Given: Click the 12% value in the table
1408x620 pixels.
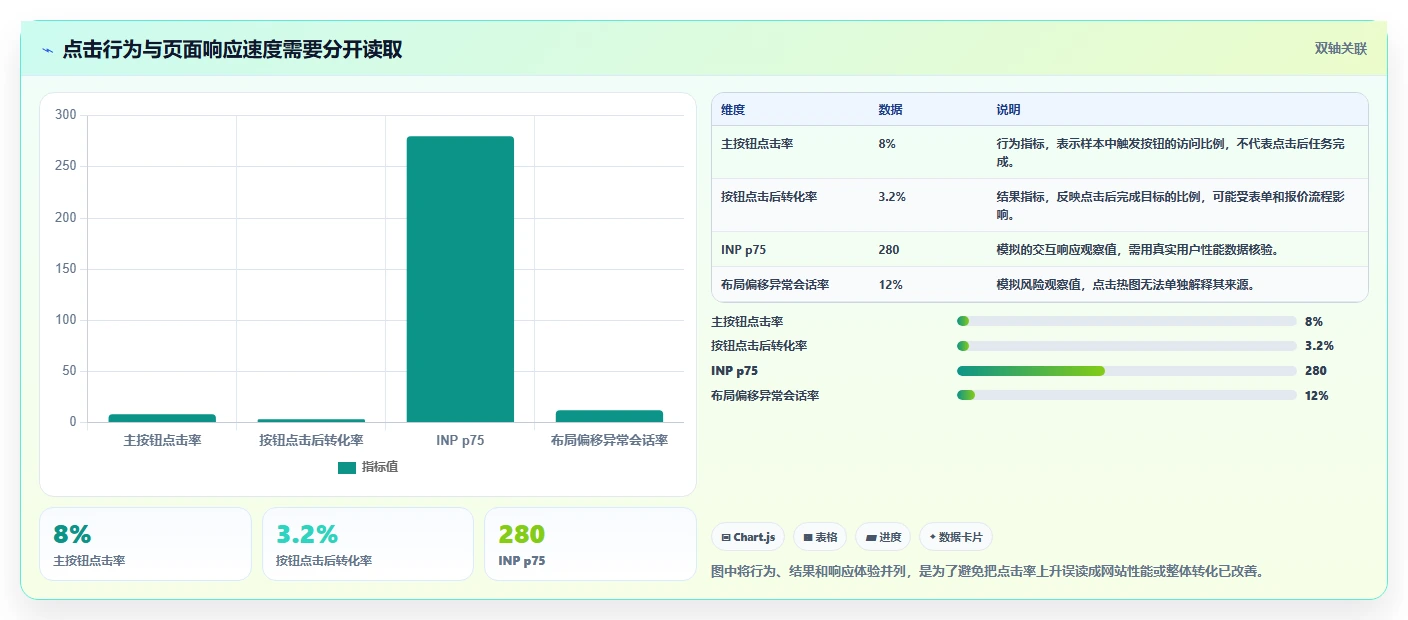Looking at the screenshot, I should pyautogui.click(x=890, y=285).
